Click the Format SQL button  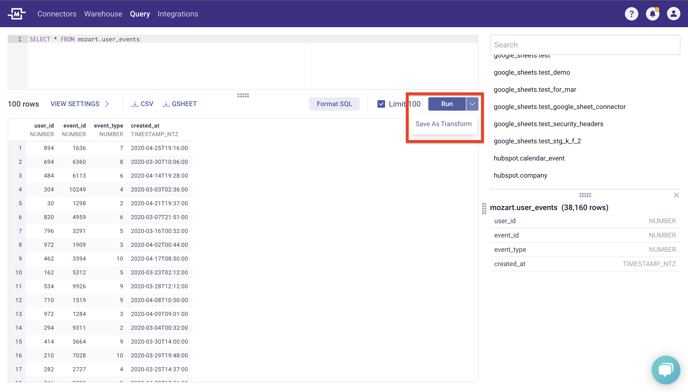click(334, 104)
